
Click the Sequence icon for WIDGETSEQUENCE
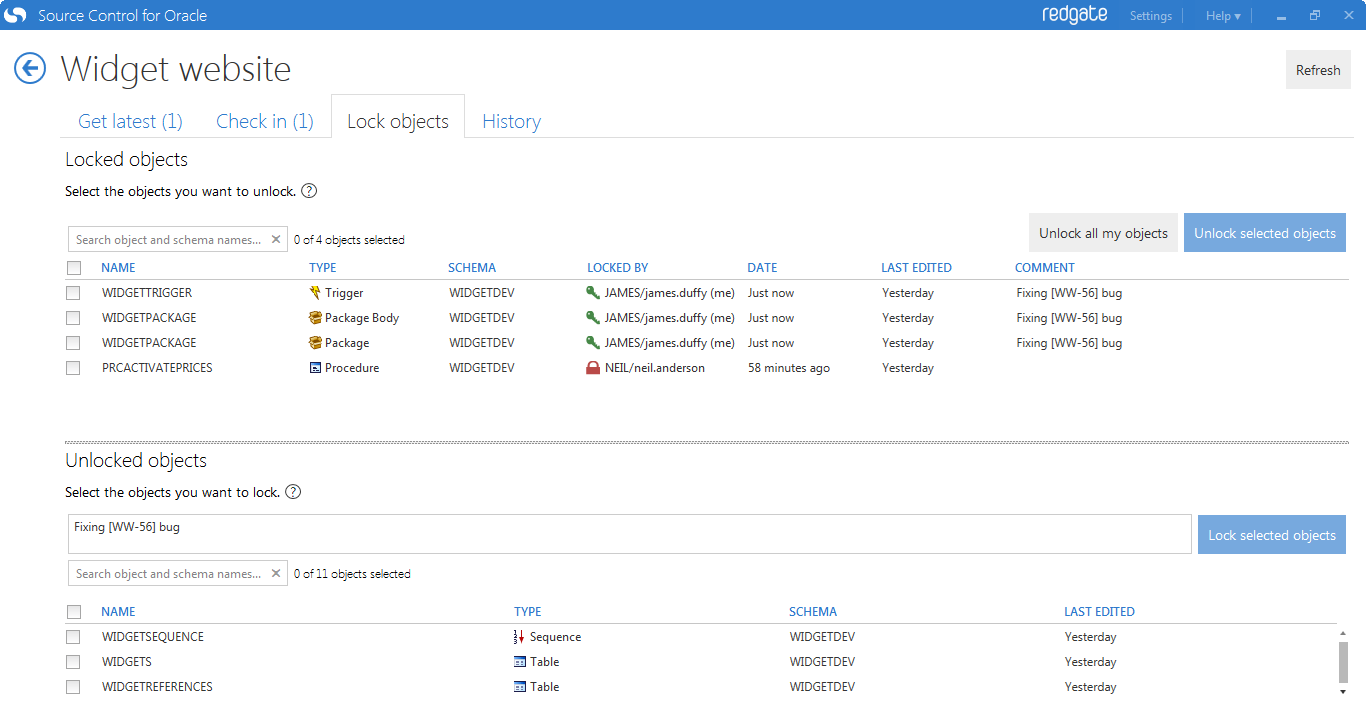[x=519, y=637]
